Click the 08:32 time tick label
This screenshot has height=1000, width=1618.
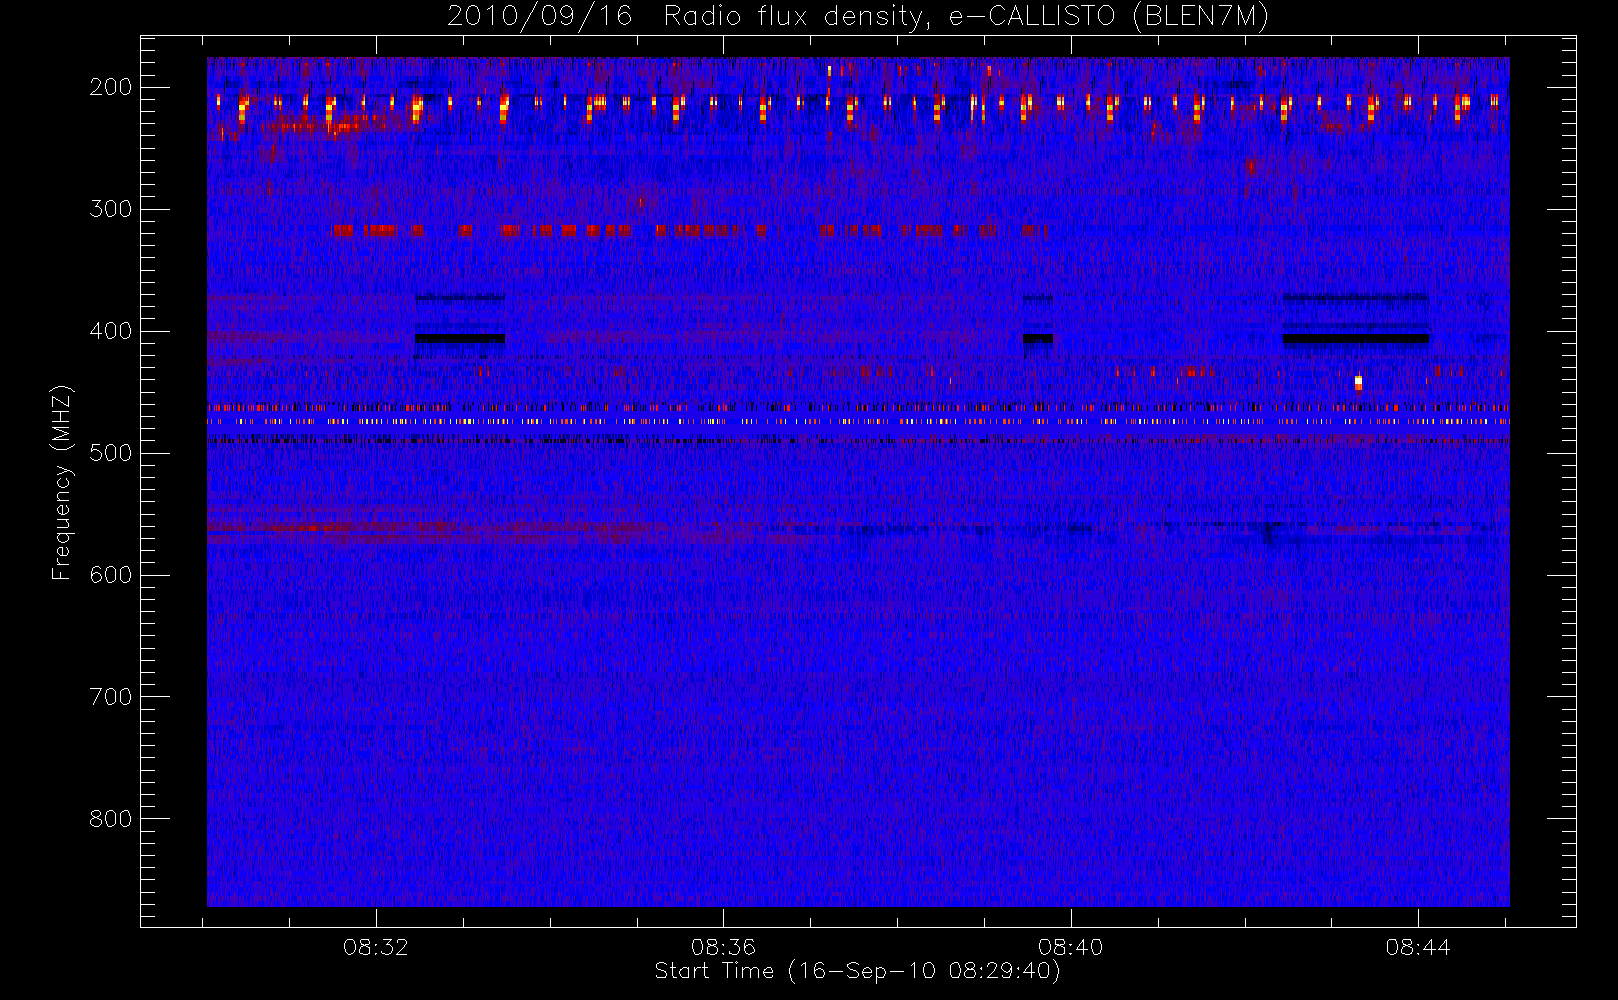pyautogui.click(x=376, y=947)
